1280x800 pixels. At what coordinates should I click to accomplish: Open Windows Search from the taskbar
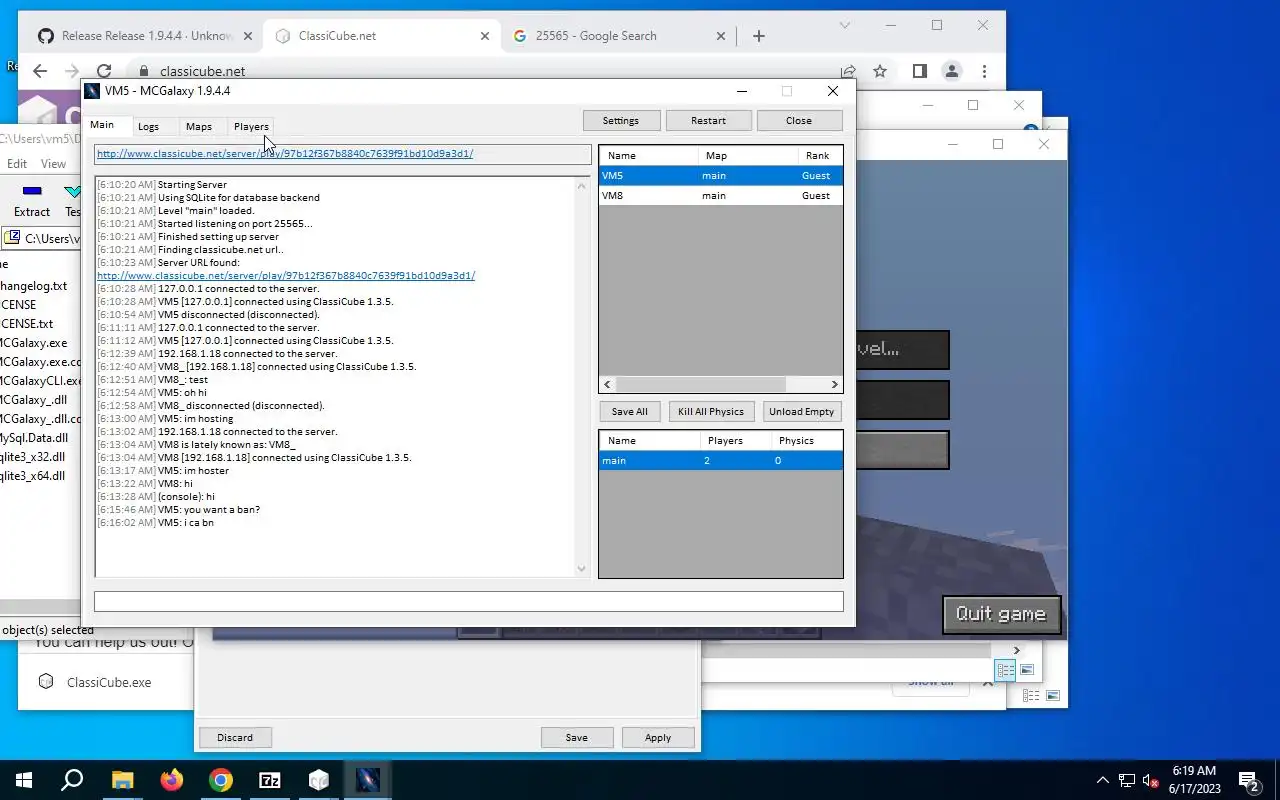pyautogui.click(x=72, y=780)
